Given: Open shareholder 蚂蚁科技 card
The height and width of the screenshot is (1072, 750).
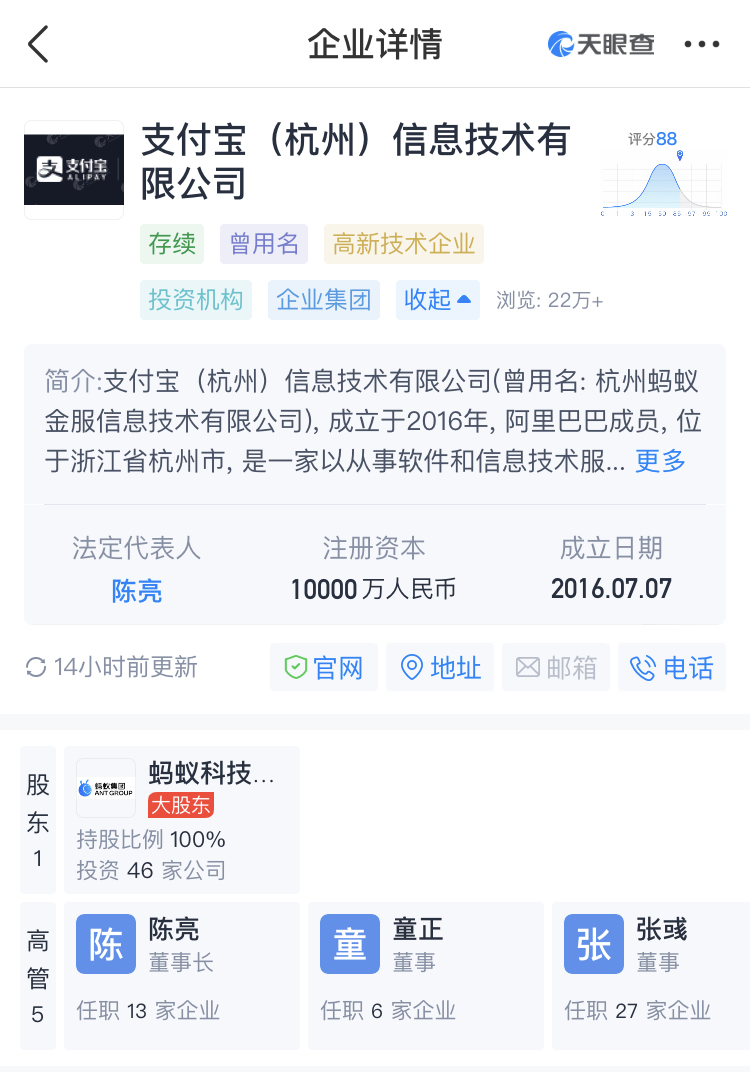Looking at the screenshot, I should [182, 820].
